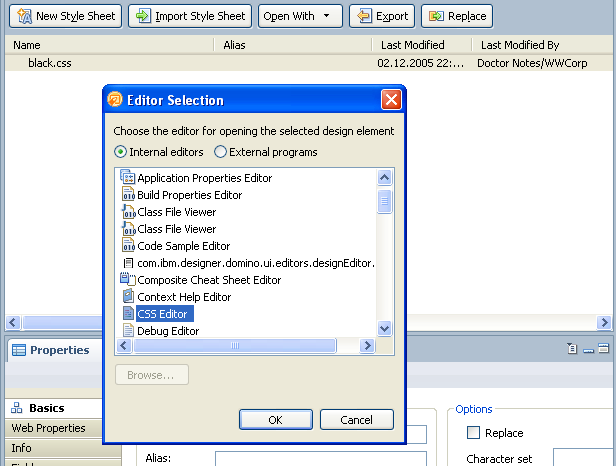Select Application Properties Editor in list
616x466 pixels.
pos(204,178)
